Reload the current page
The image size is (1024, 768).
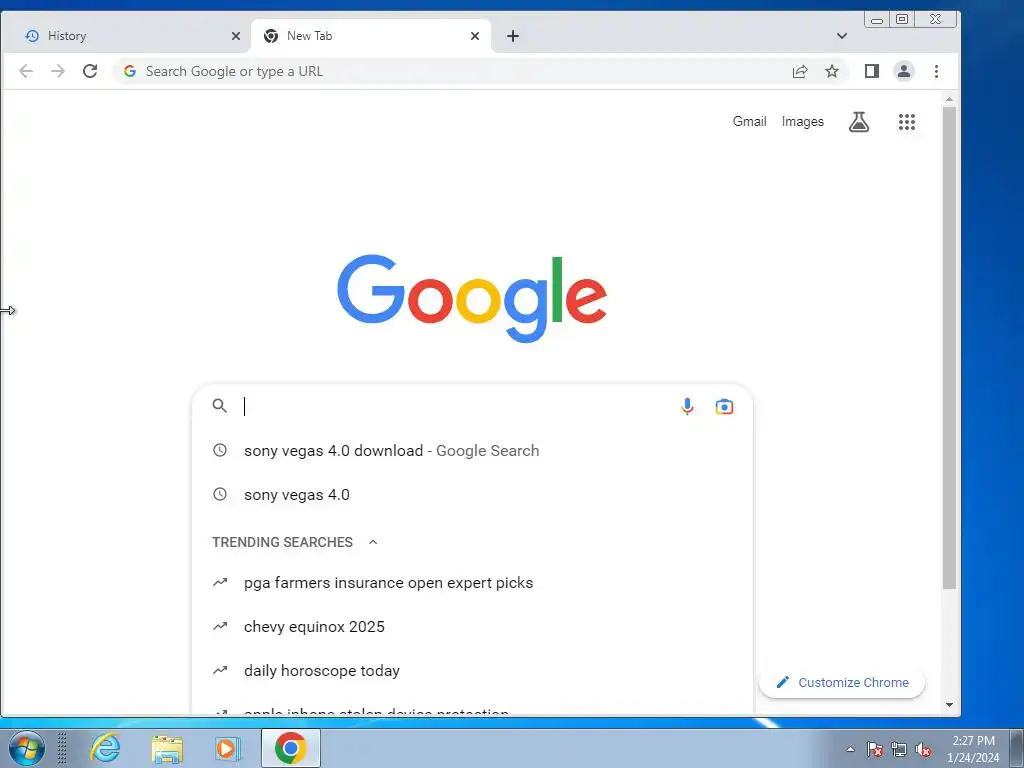90,71
